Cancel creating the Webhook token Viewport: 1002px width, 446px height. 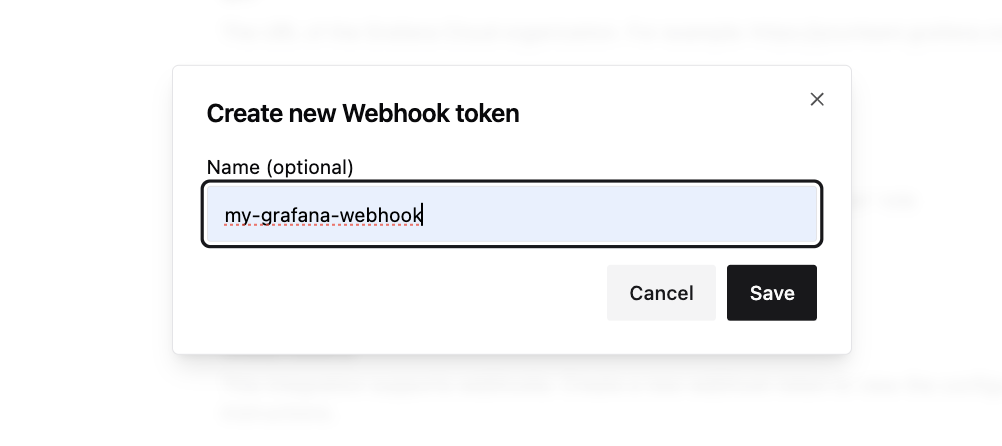(x=661, y=293)
